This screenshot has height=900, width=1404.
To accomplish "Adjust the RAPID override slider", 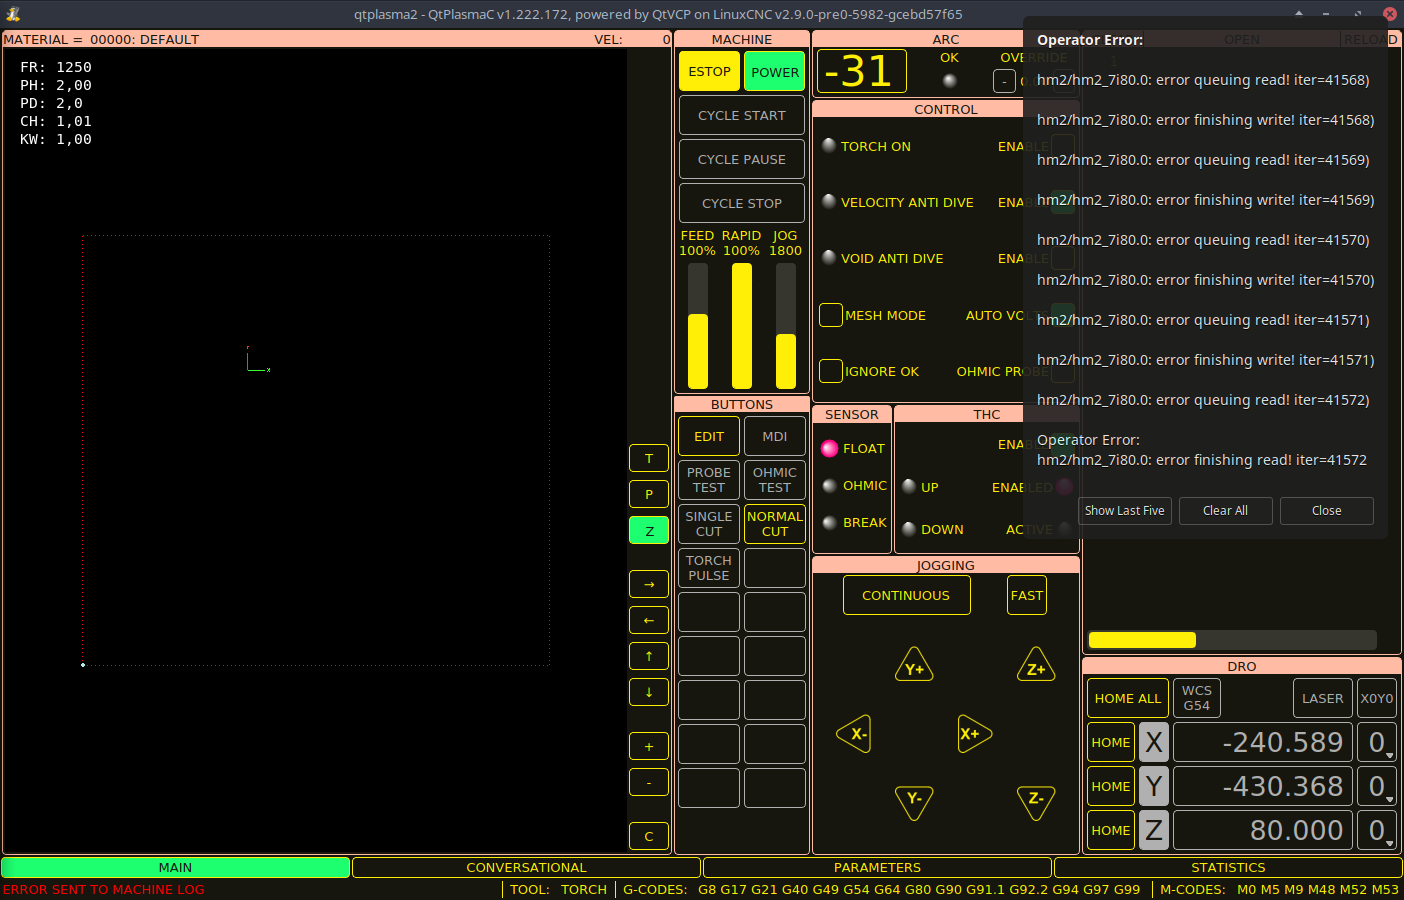I will 742,325.
